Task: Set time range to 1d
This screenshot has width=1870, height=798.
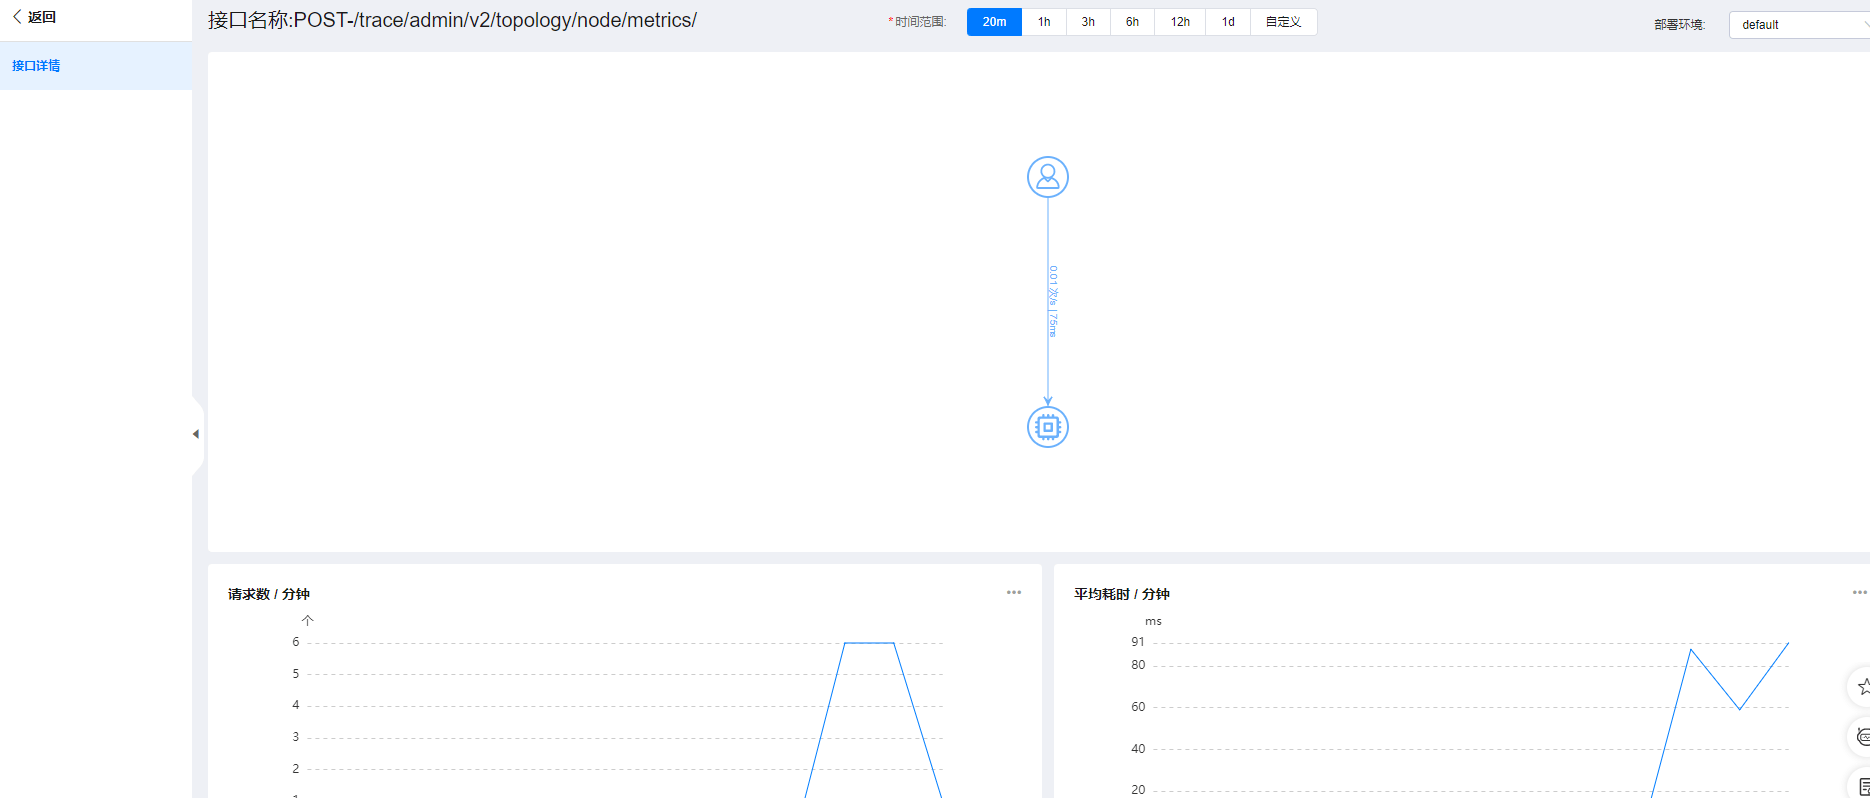Action: (1228, 22)
